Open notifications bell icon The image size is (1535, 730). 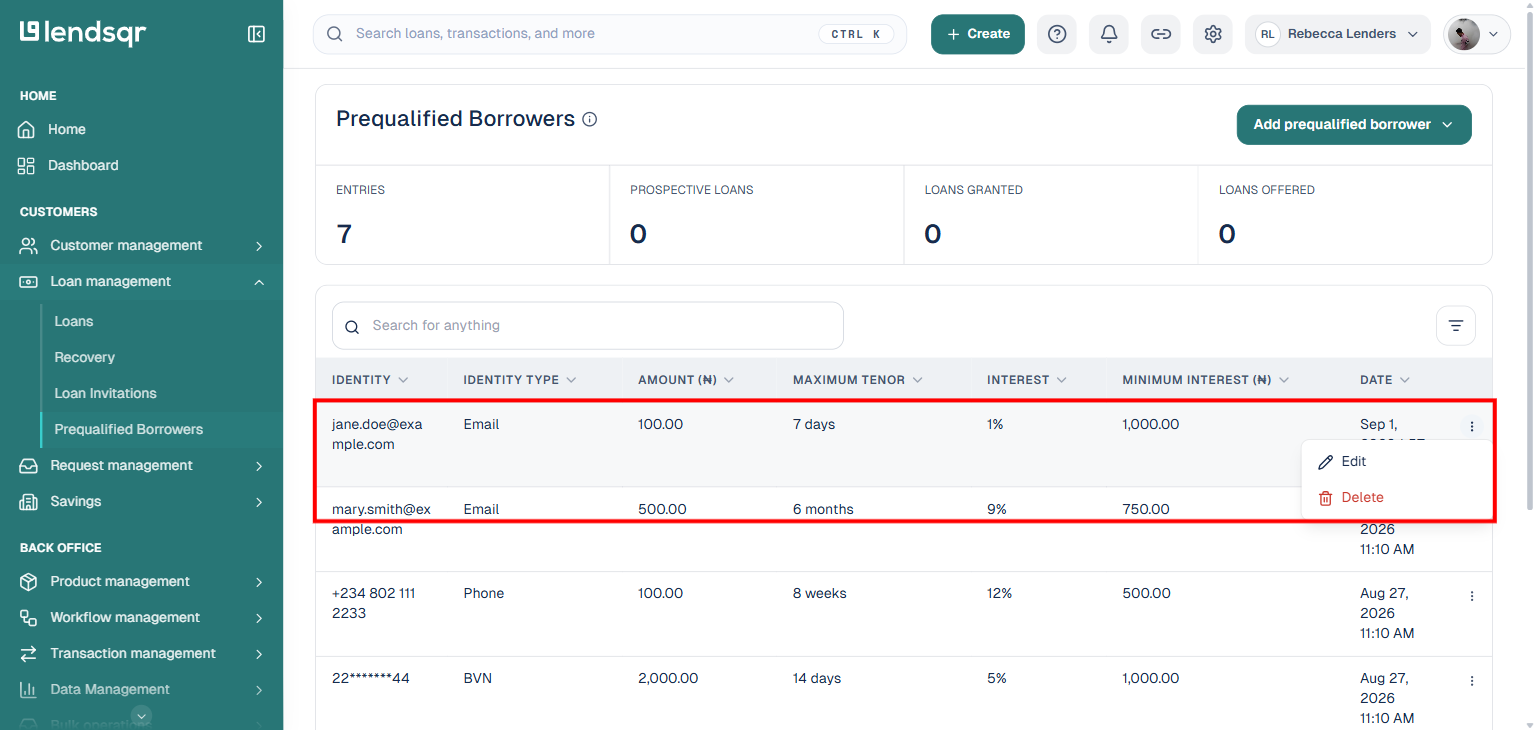click(x=1109, y=34)
